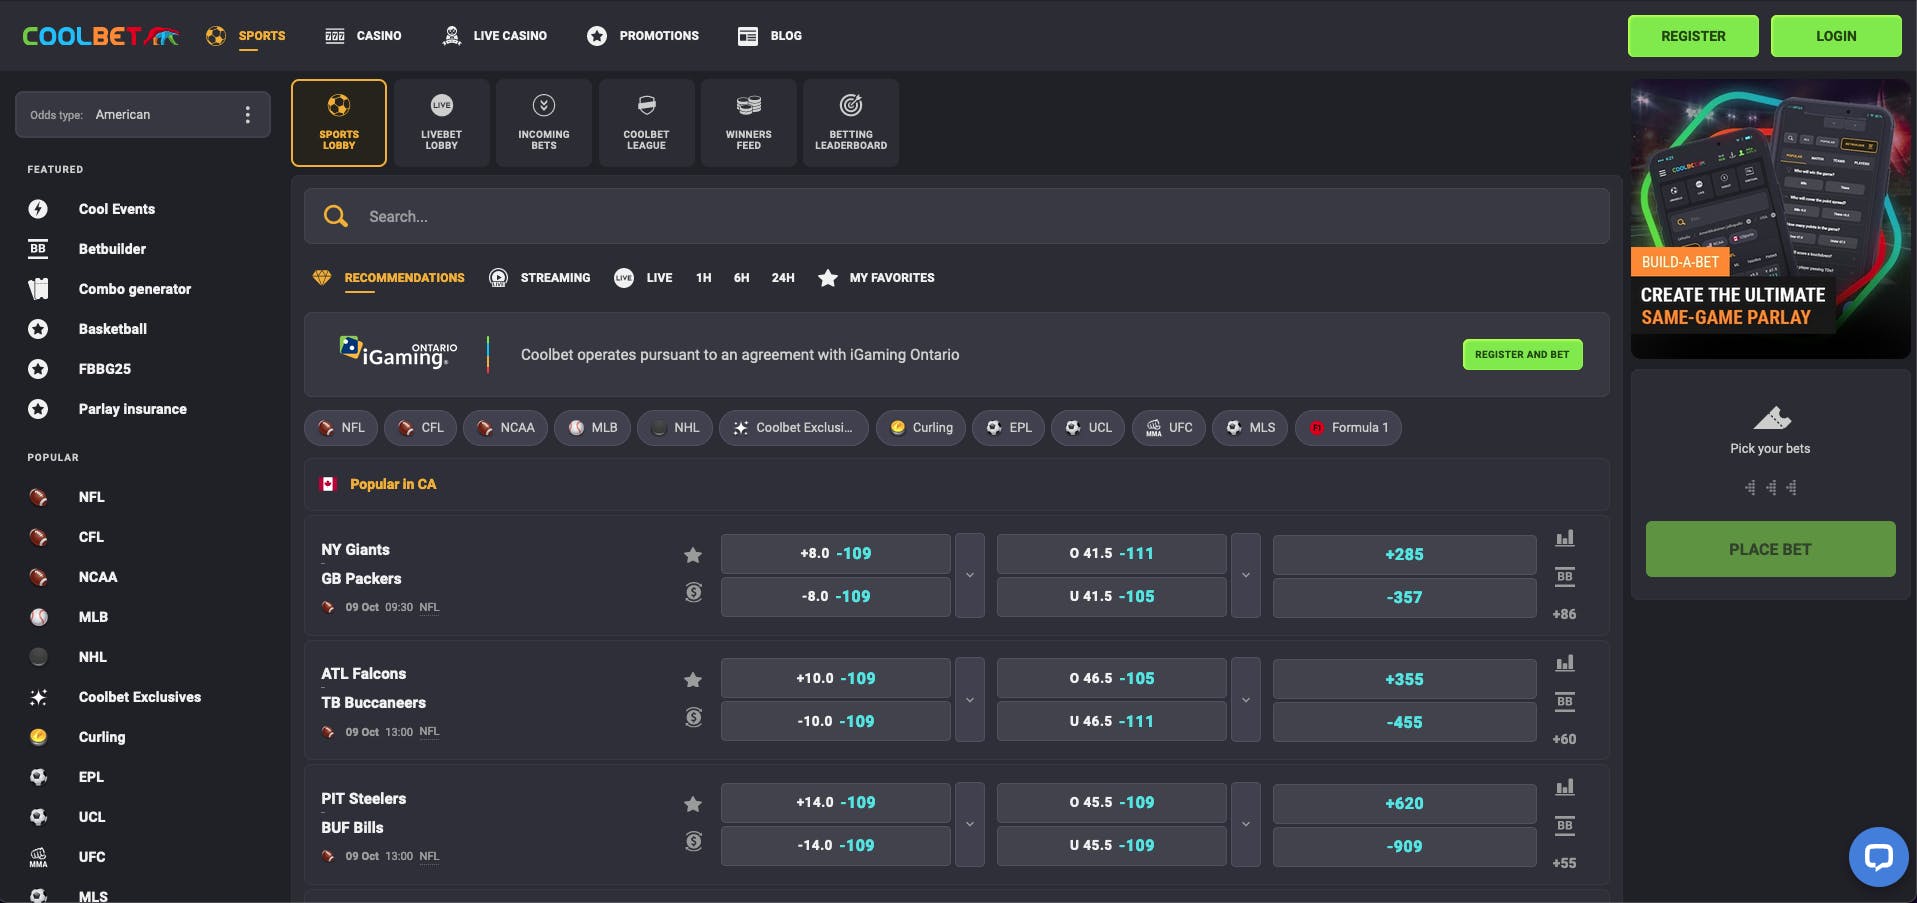This screenshot has height=903, width=1917.
Task: Toggle the Live events filter
Action: [643, 278]
